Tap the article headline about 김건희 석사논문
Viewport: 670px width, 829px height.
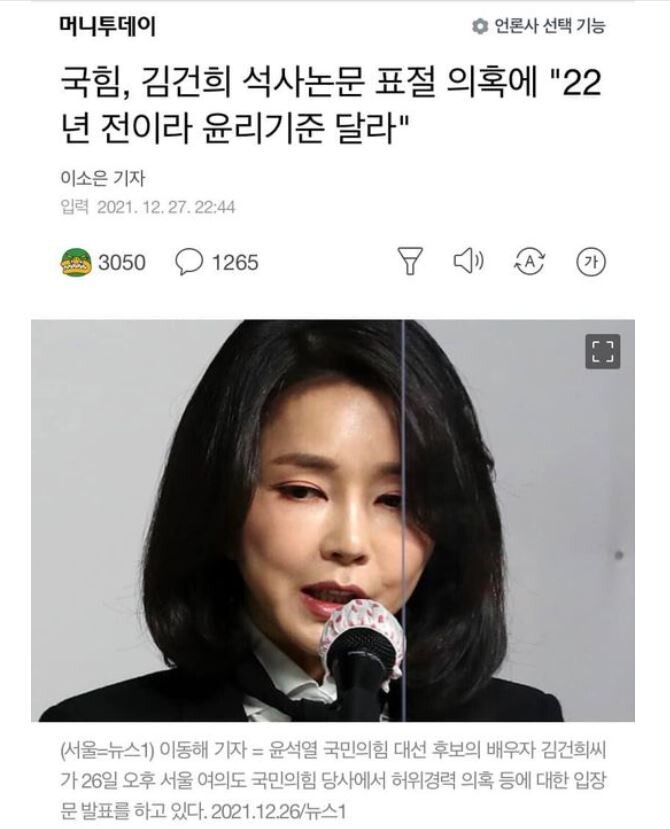(x=332, y=105)
